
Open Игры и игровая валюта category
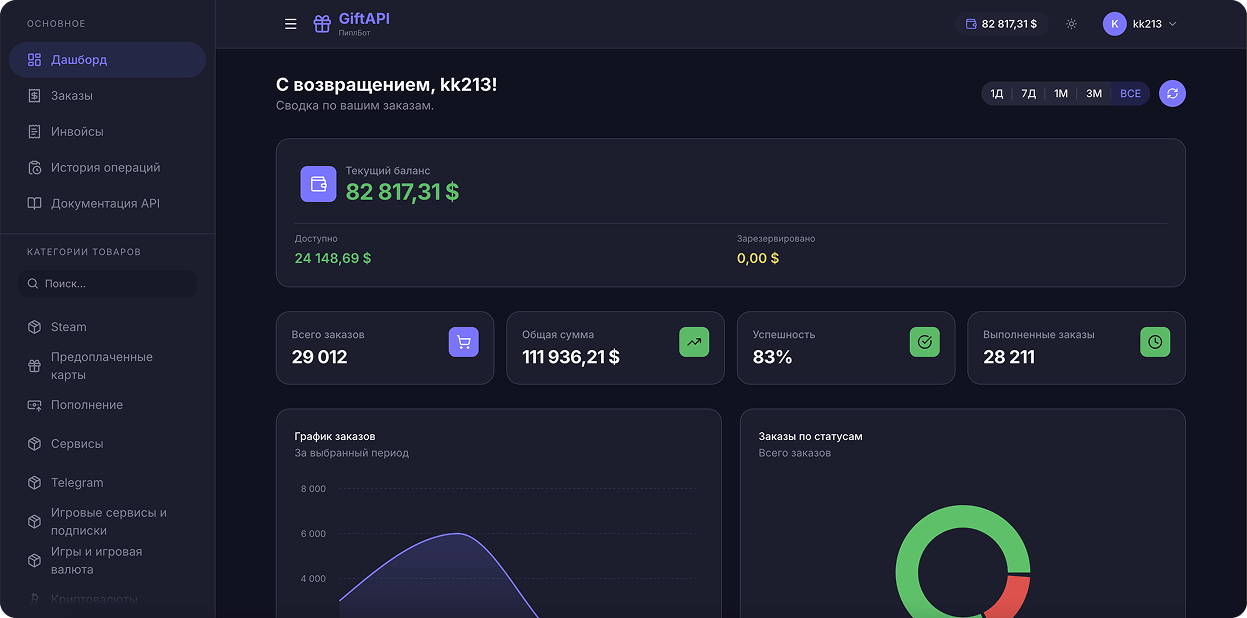(x=108, y=561)
